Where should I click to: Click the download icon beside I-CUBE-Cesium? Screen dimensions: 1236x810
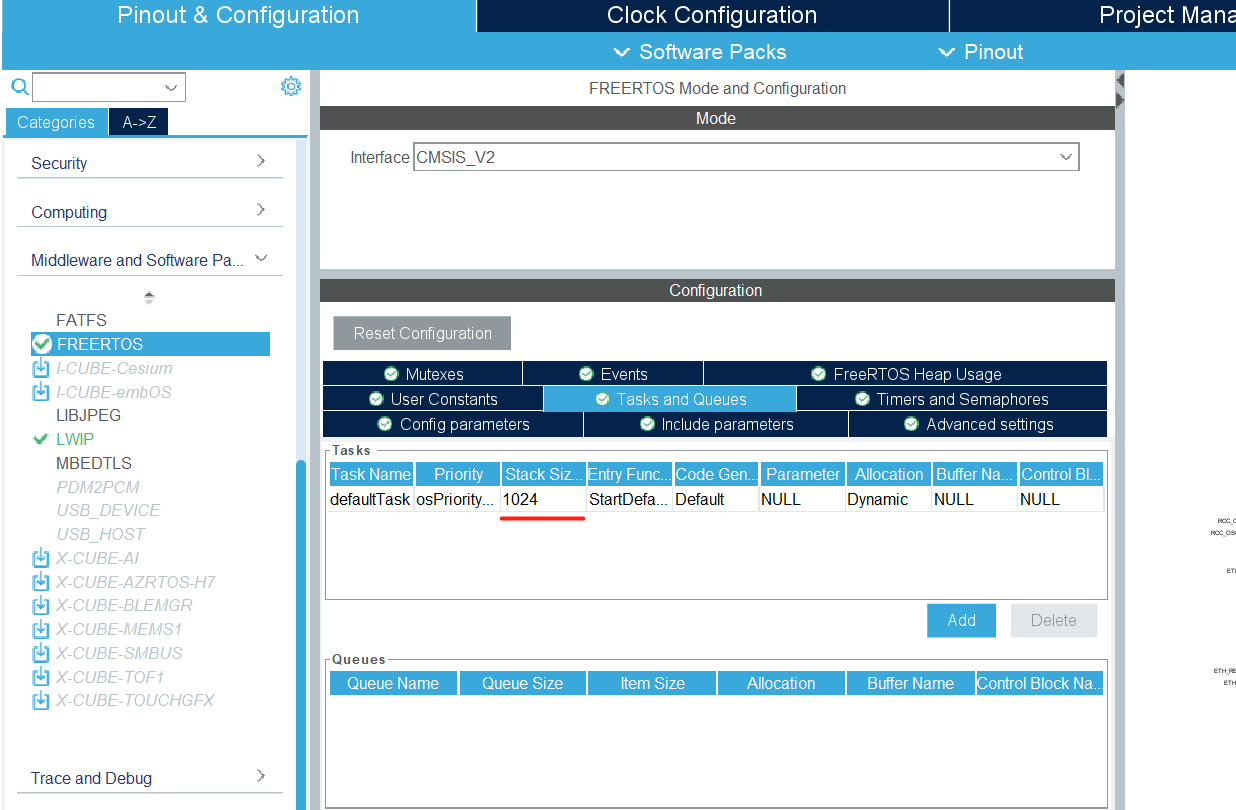(41, 368)
